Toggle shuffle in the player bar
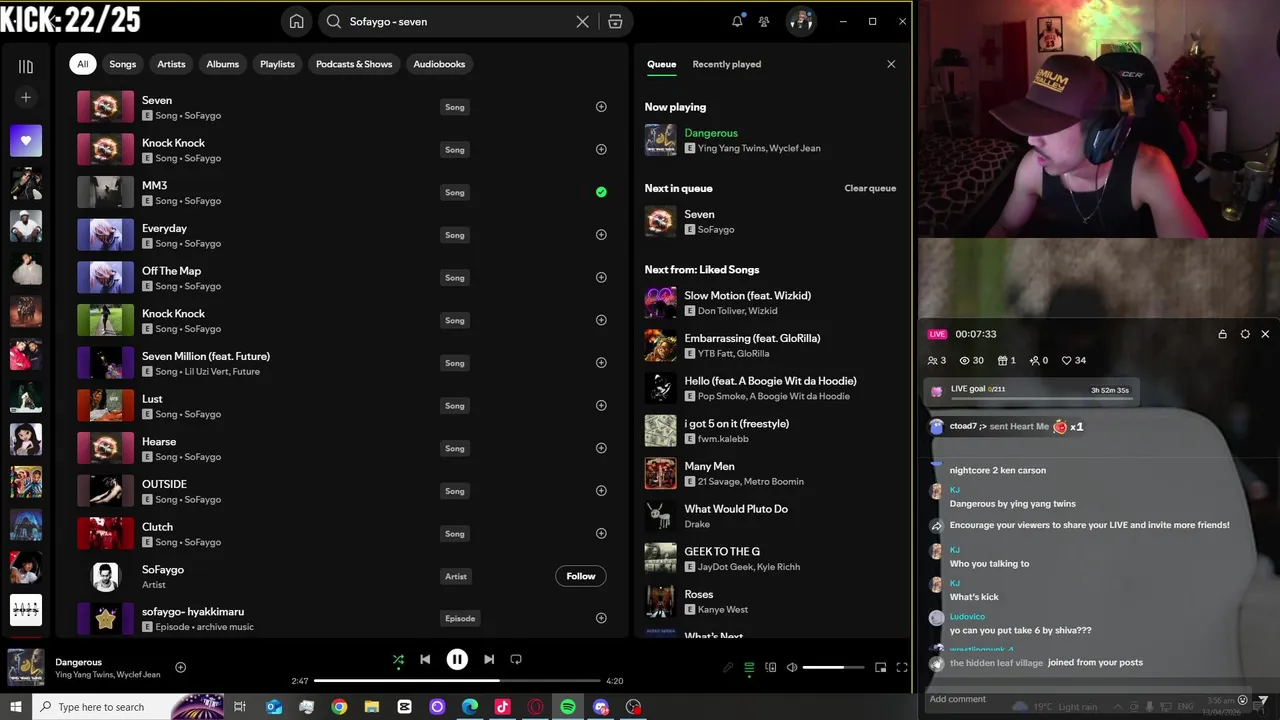This screenshot has width=1280, height=720. (398, 659)
